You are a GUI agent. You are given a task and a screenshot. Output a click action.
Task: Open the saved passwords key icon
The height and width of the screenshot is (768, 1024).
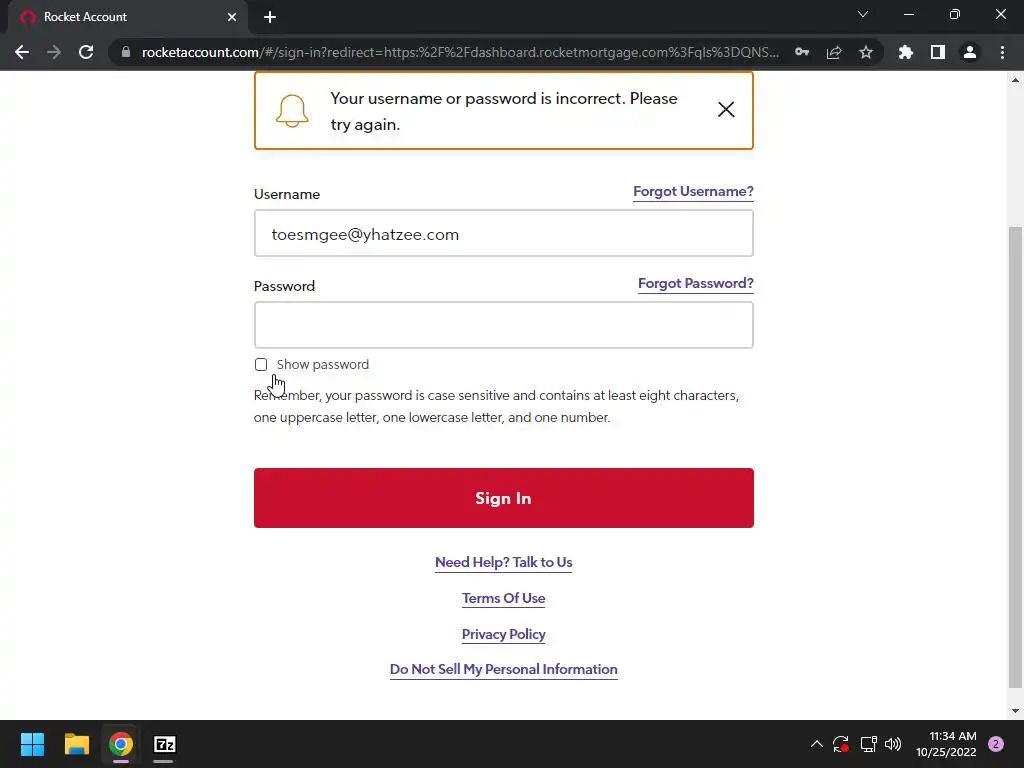tap(802, 52)
